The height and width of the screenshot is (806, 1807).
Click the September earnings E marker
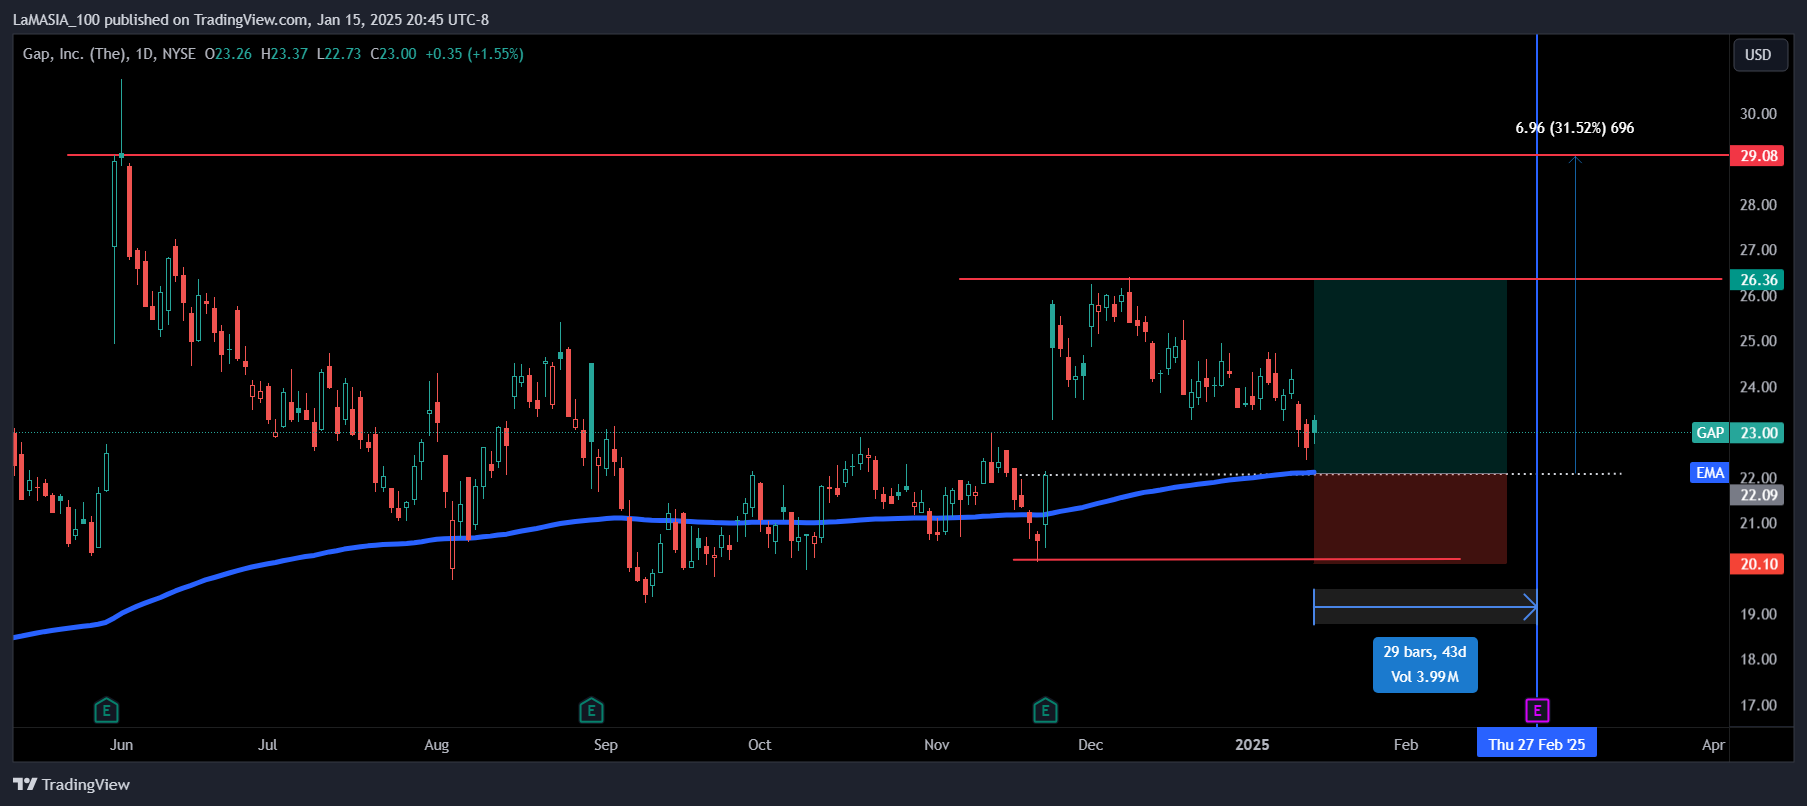[x=591, y=711]
